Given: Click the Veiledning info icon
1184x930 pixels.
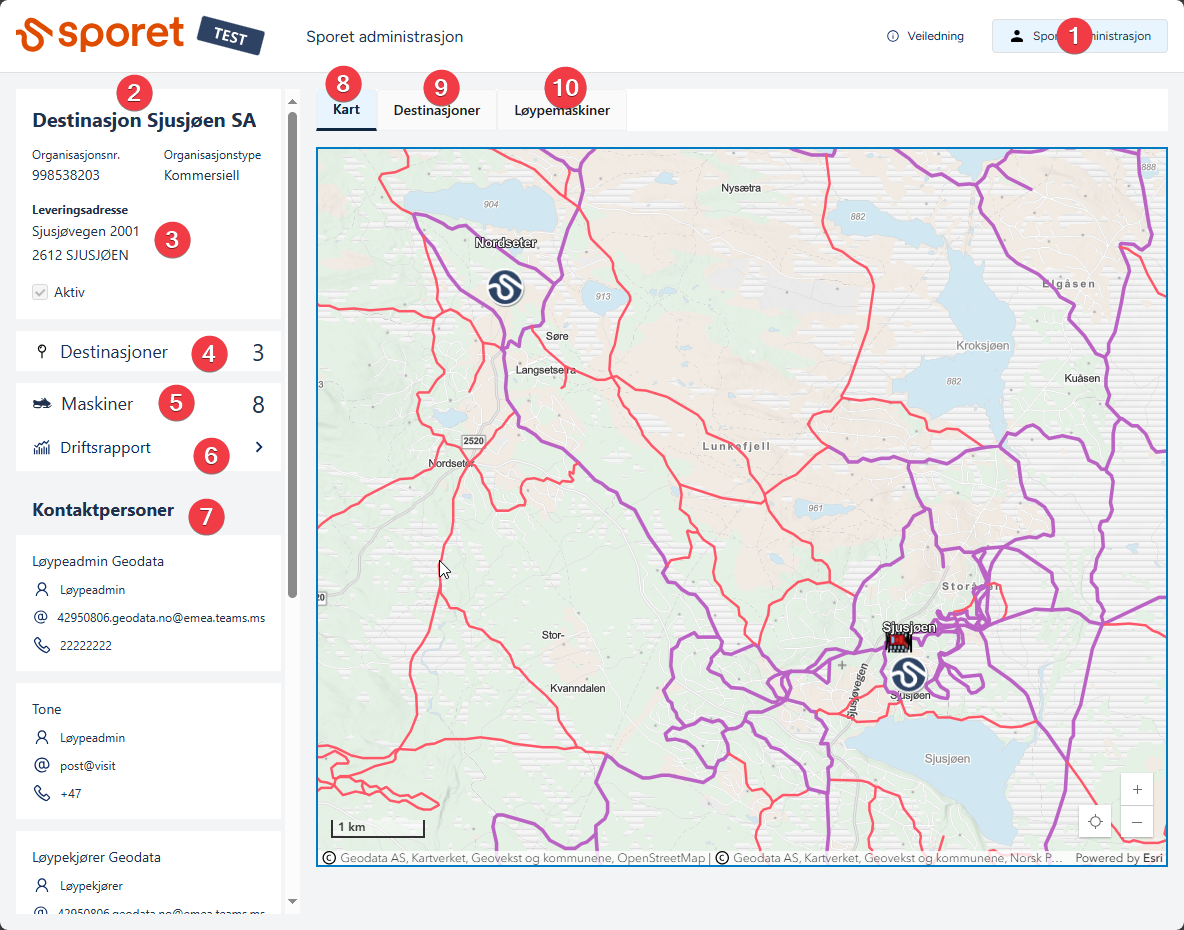Looking at the screenshot, I should coord(893,36).
